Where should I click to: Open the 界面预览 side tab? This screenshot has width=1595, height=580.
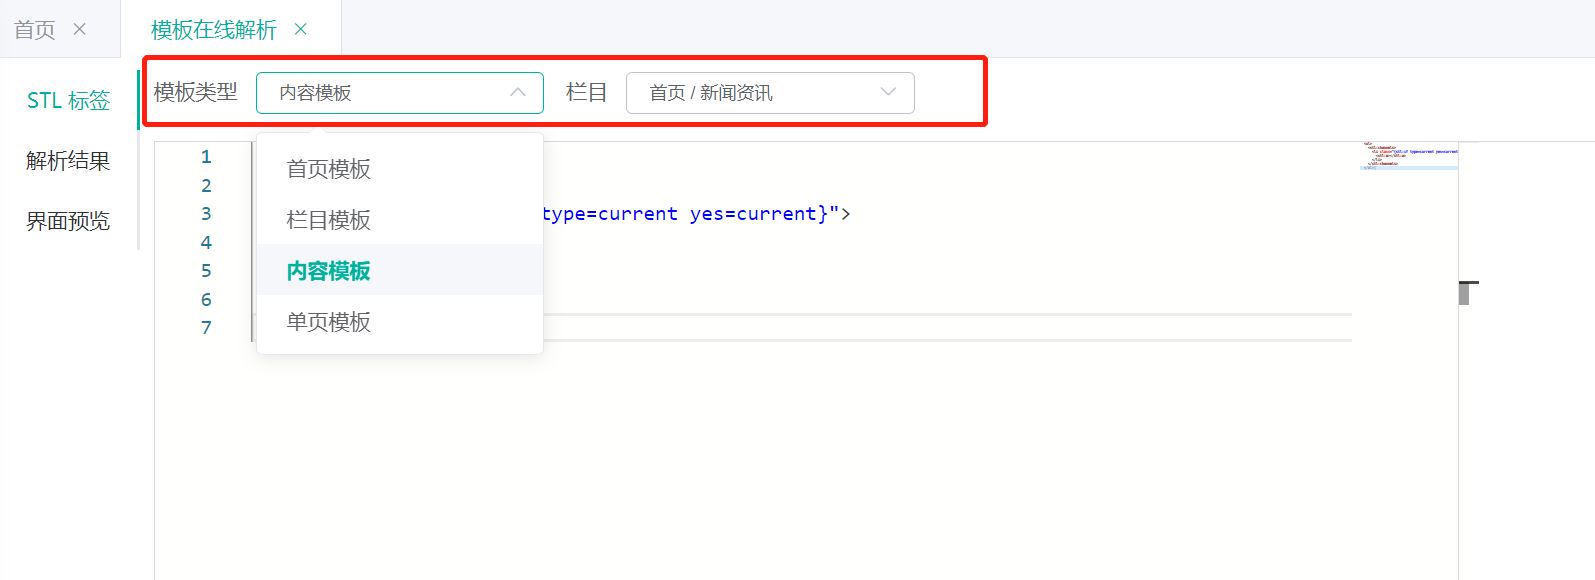(x=68, y=221)
